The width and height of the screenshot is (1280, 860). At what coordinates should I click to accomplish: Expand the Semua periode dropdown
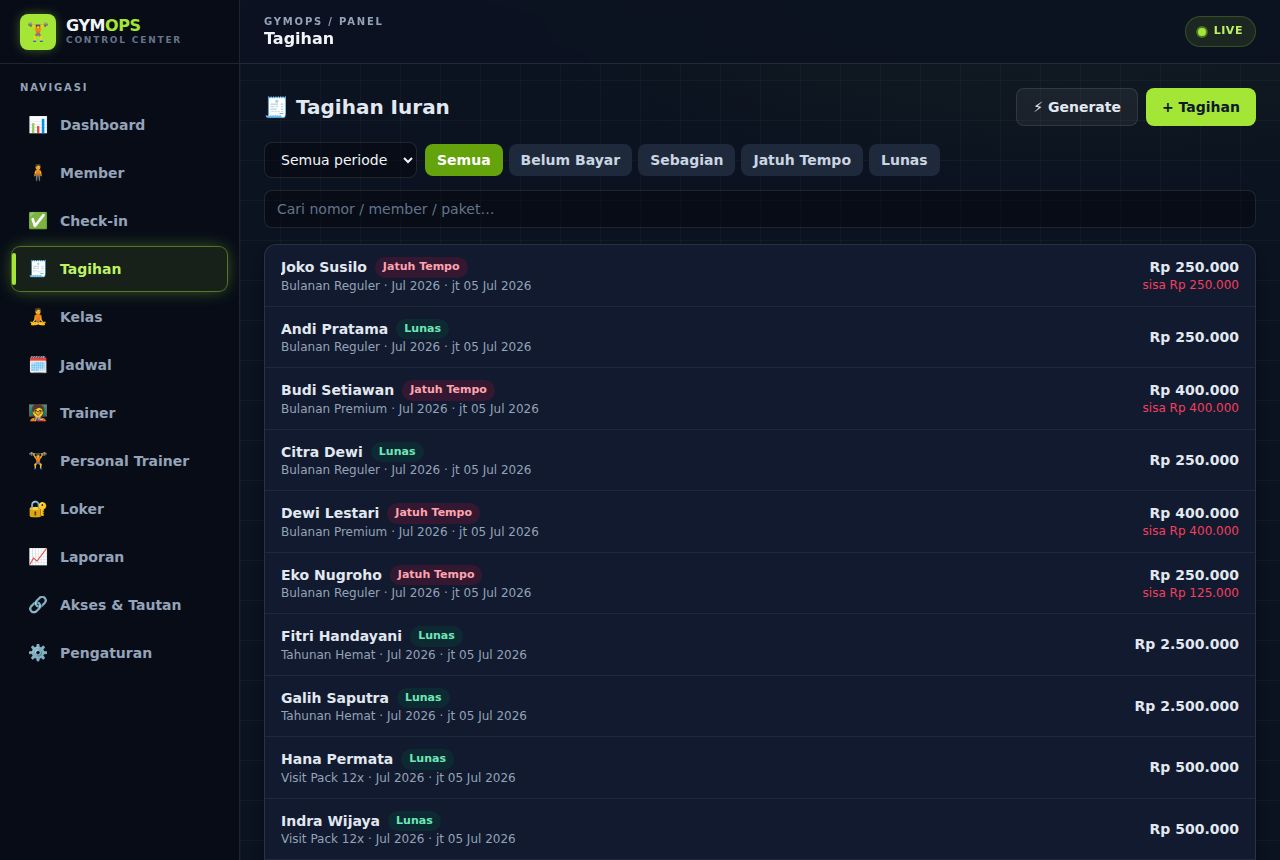pos(340,160)
